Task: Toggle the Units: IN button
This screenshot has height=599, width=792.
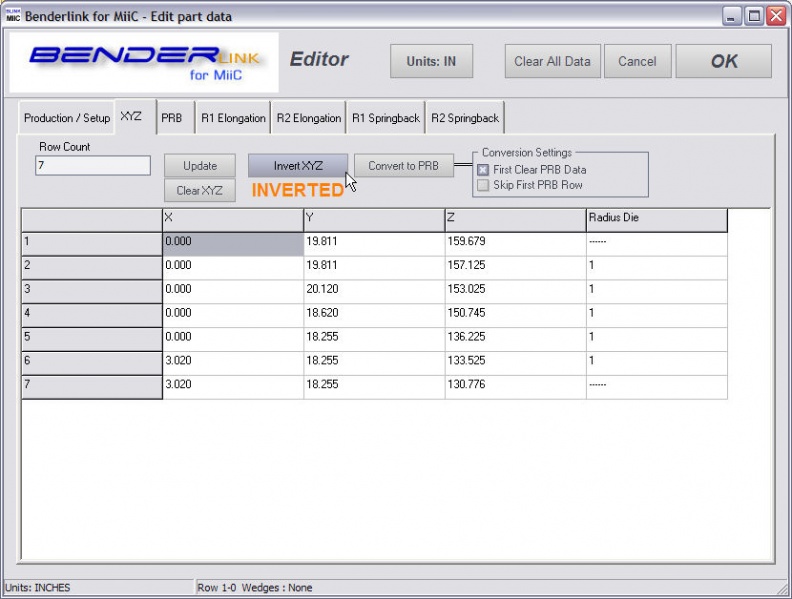Action: tap(431, 61)
